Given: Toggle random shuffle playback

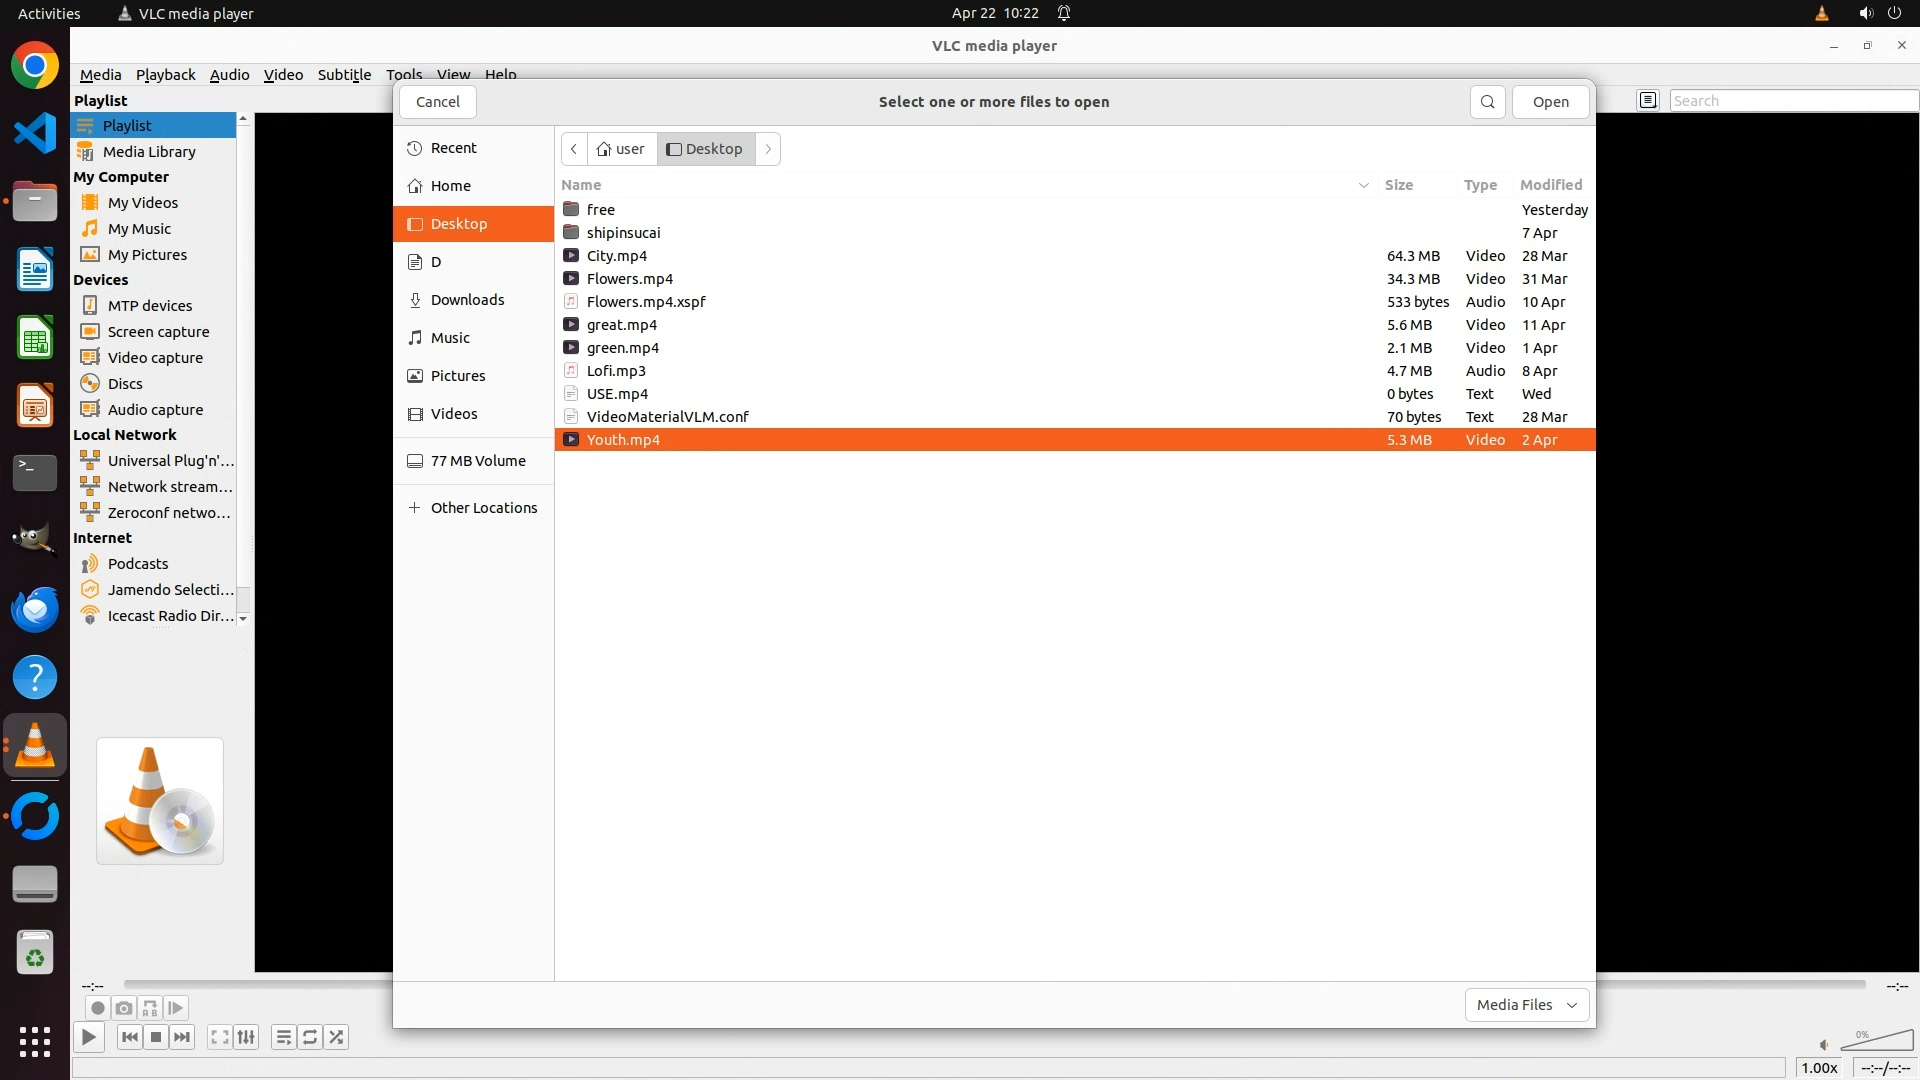Looking at the screenshot, I should pyautogui.click(x=337, y=1037).
